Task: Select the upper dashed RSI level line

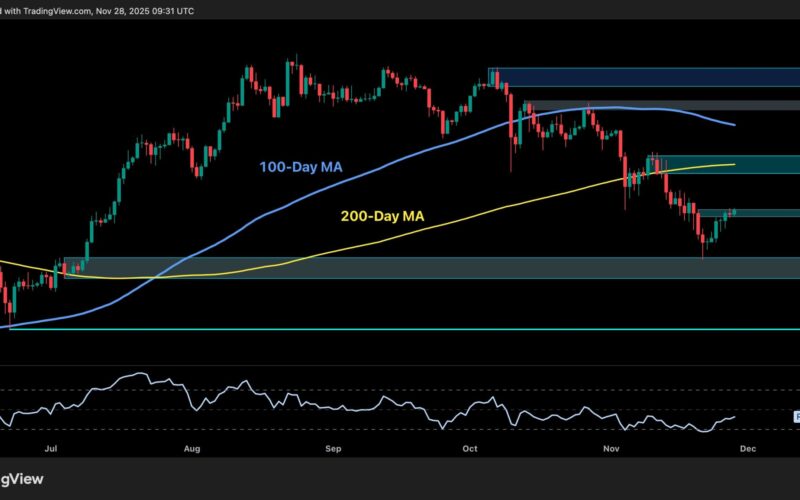Action: pyautogui.click(x=400, y=389)
